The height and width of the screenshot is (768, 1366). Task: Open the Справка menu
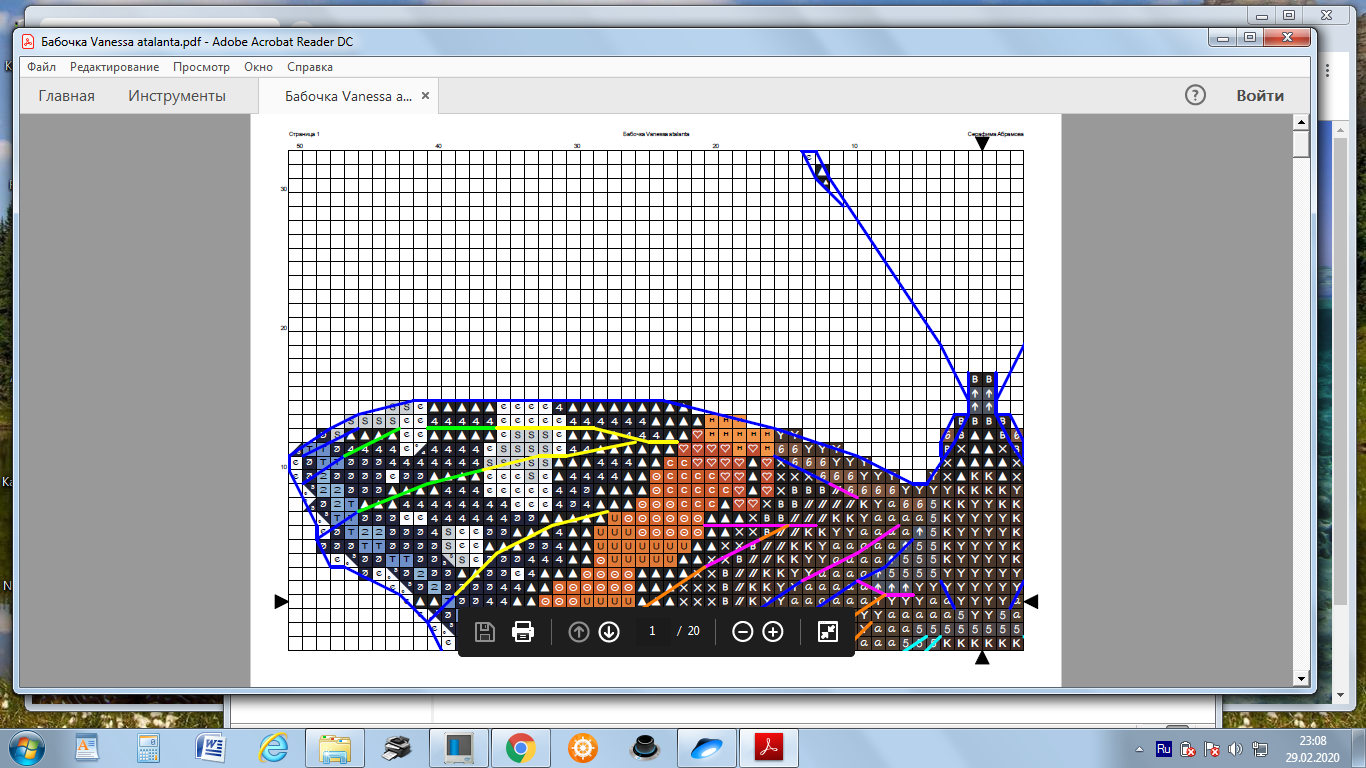[310, 67]
